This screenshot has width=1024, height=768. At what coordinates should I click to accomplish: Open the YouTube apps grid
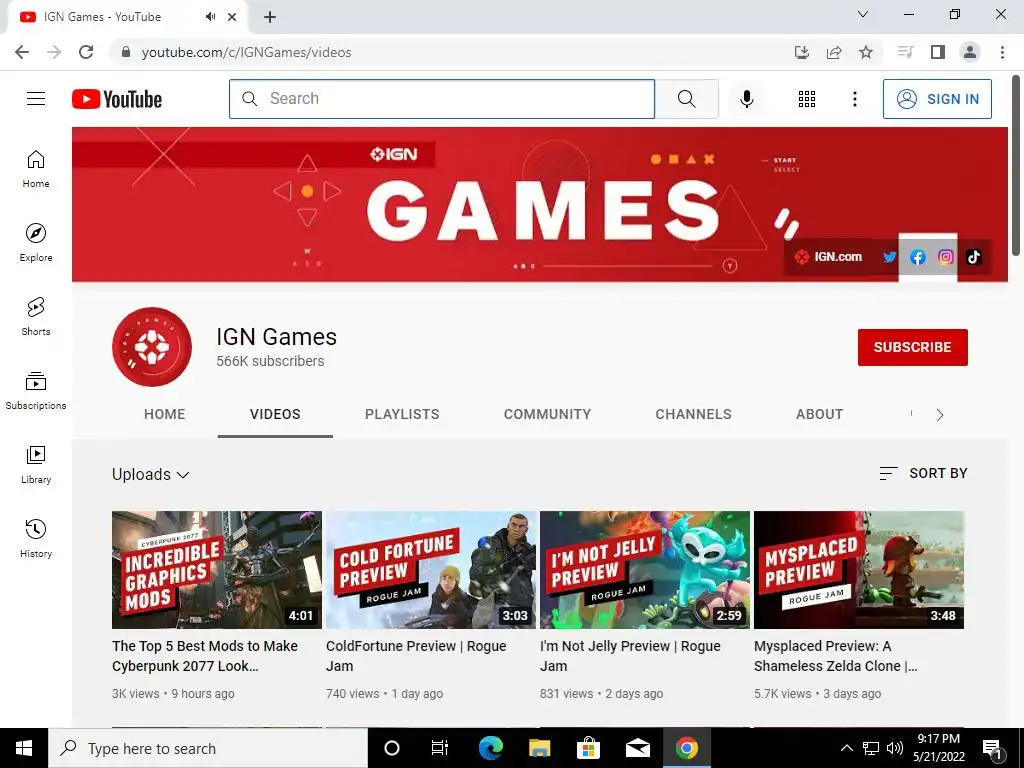[807, 99]
